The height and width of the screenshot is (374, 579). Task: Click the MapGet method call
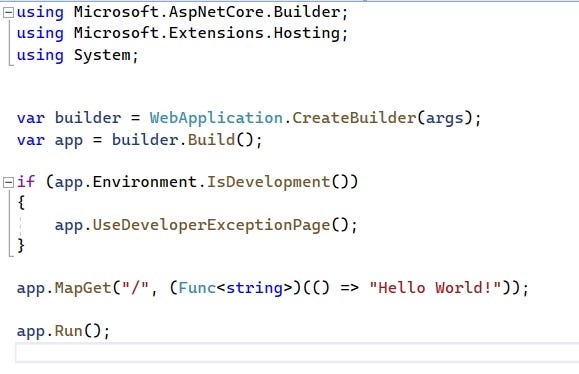83,288
